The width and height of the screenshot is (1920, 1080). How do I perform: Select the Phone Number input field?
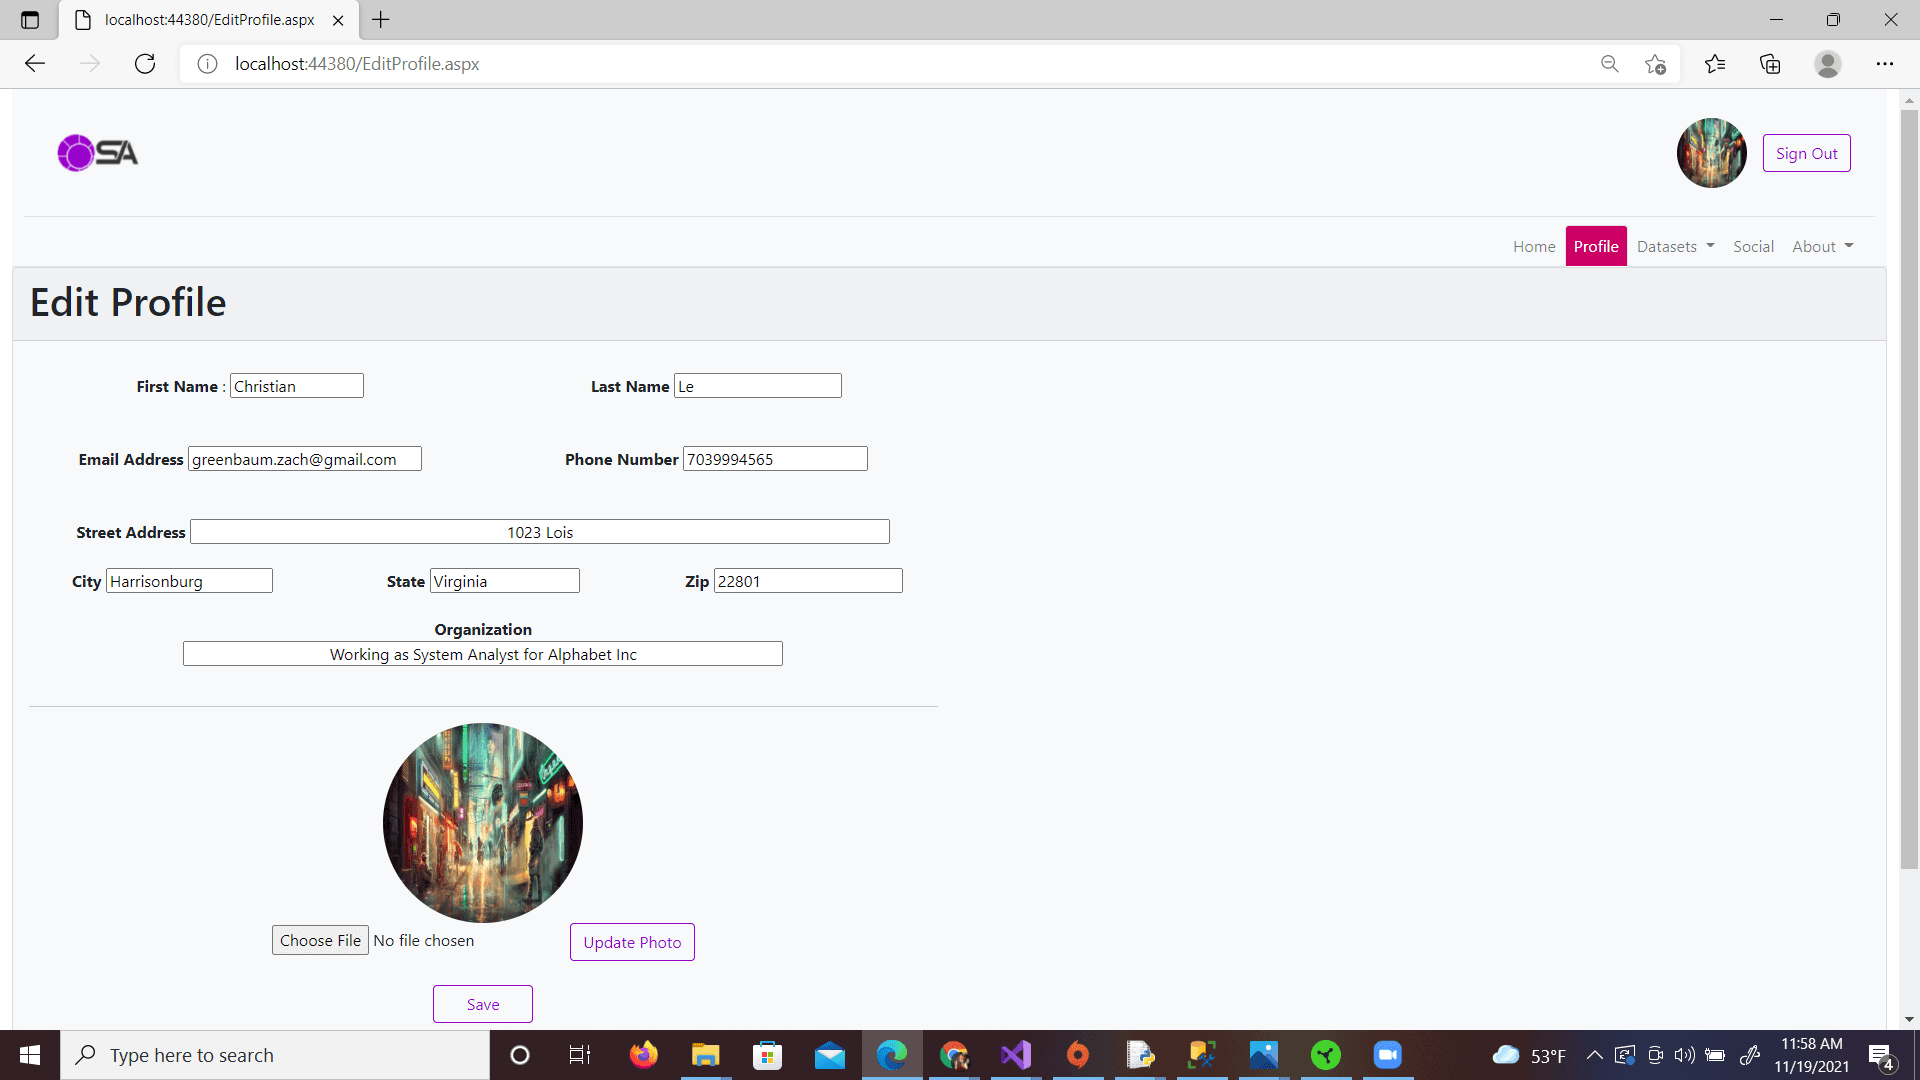[774, 458]
